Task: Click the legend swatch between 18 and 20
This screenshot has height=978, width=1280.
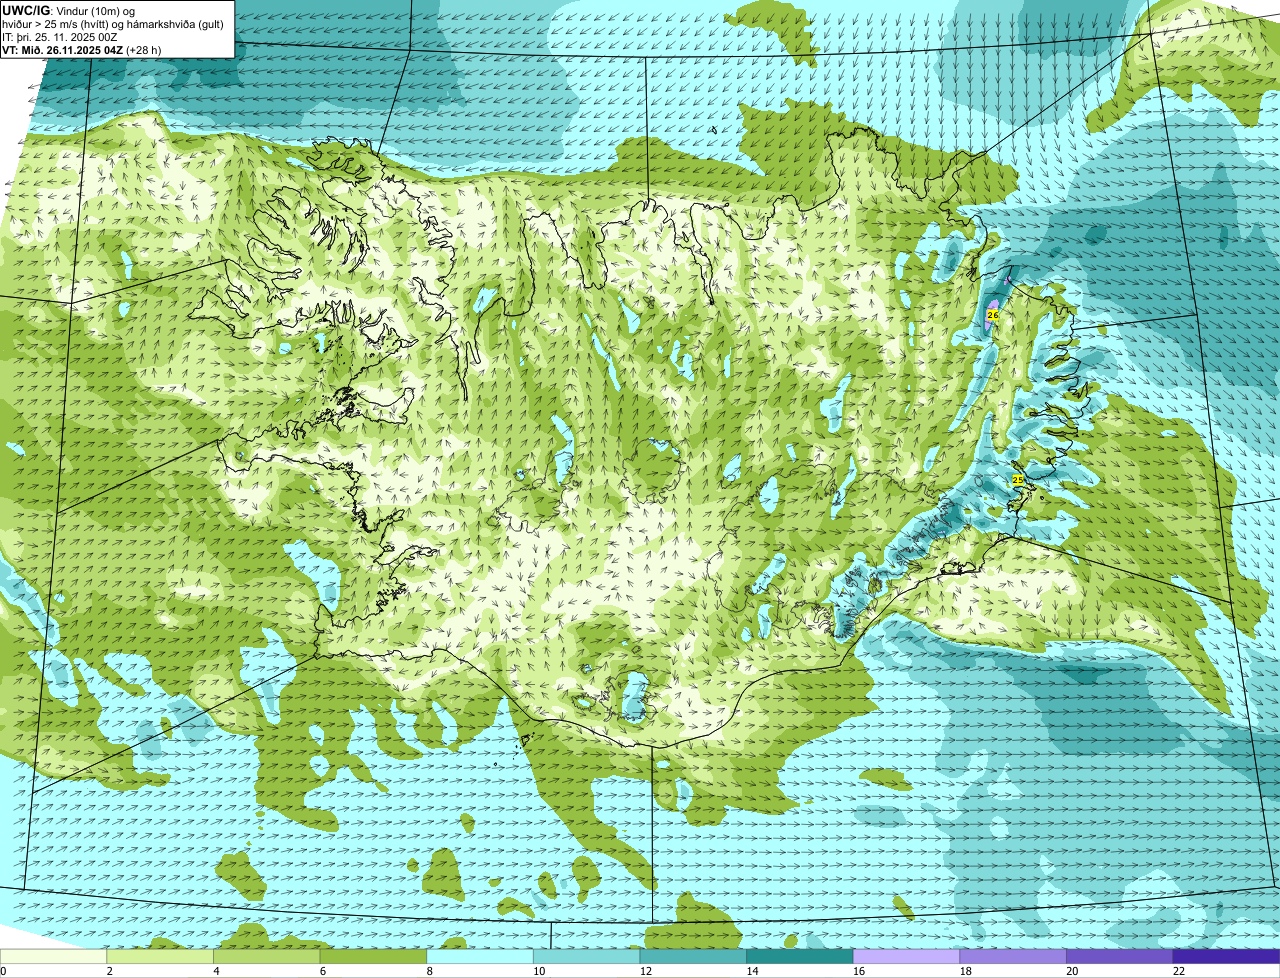Action: pyautogui.click(x=1013, y=956)
